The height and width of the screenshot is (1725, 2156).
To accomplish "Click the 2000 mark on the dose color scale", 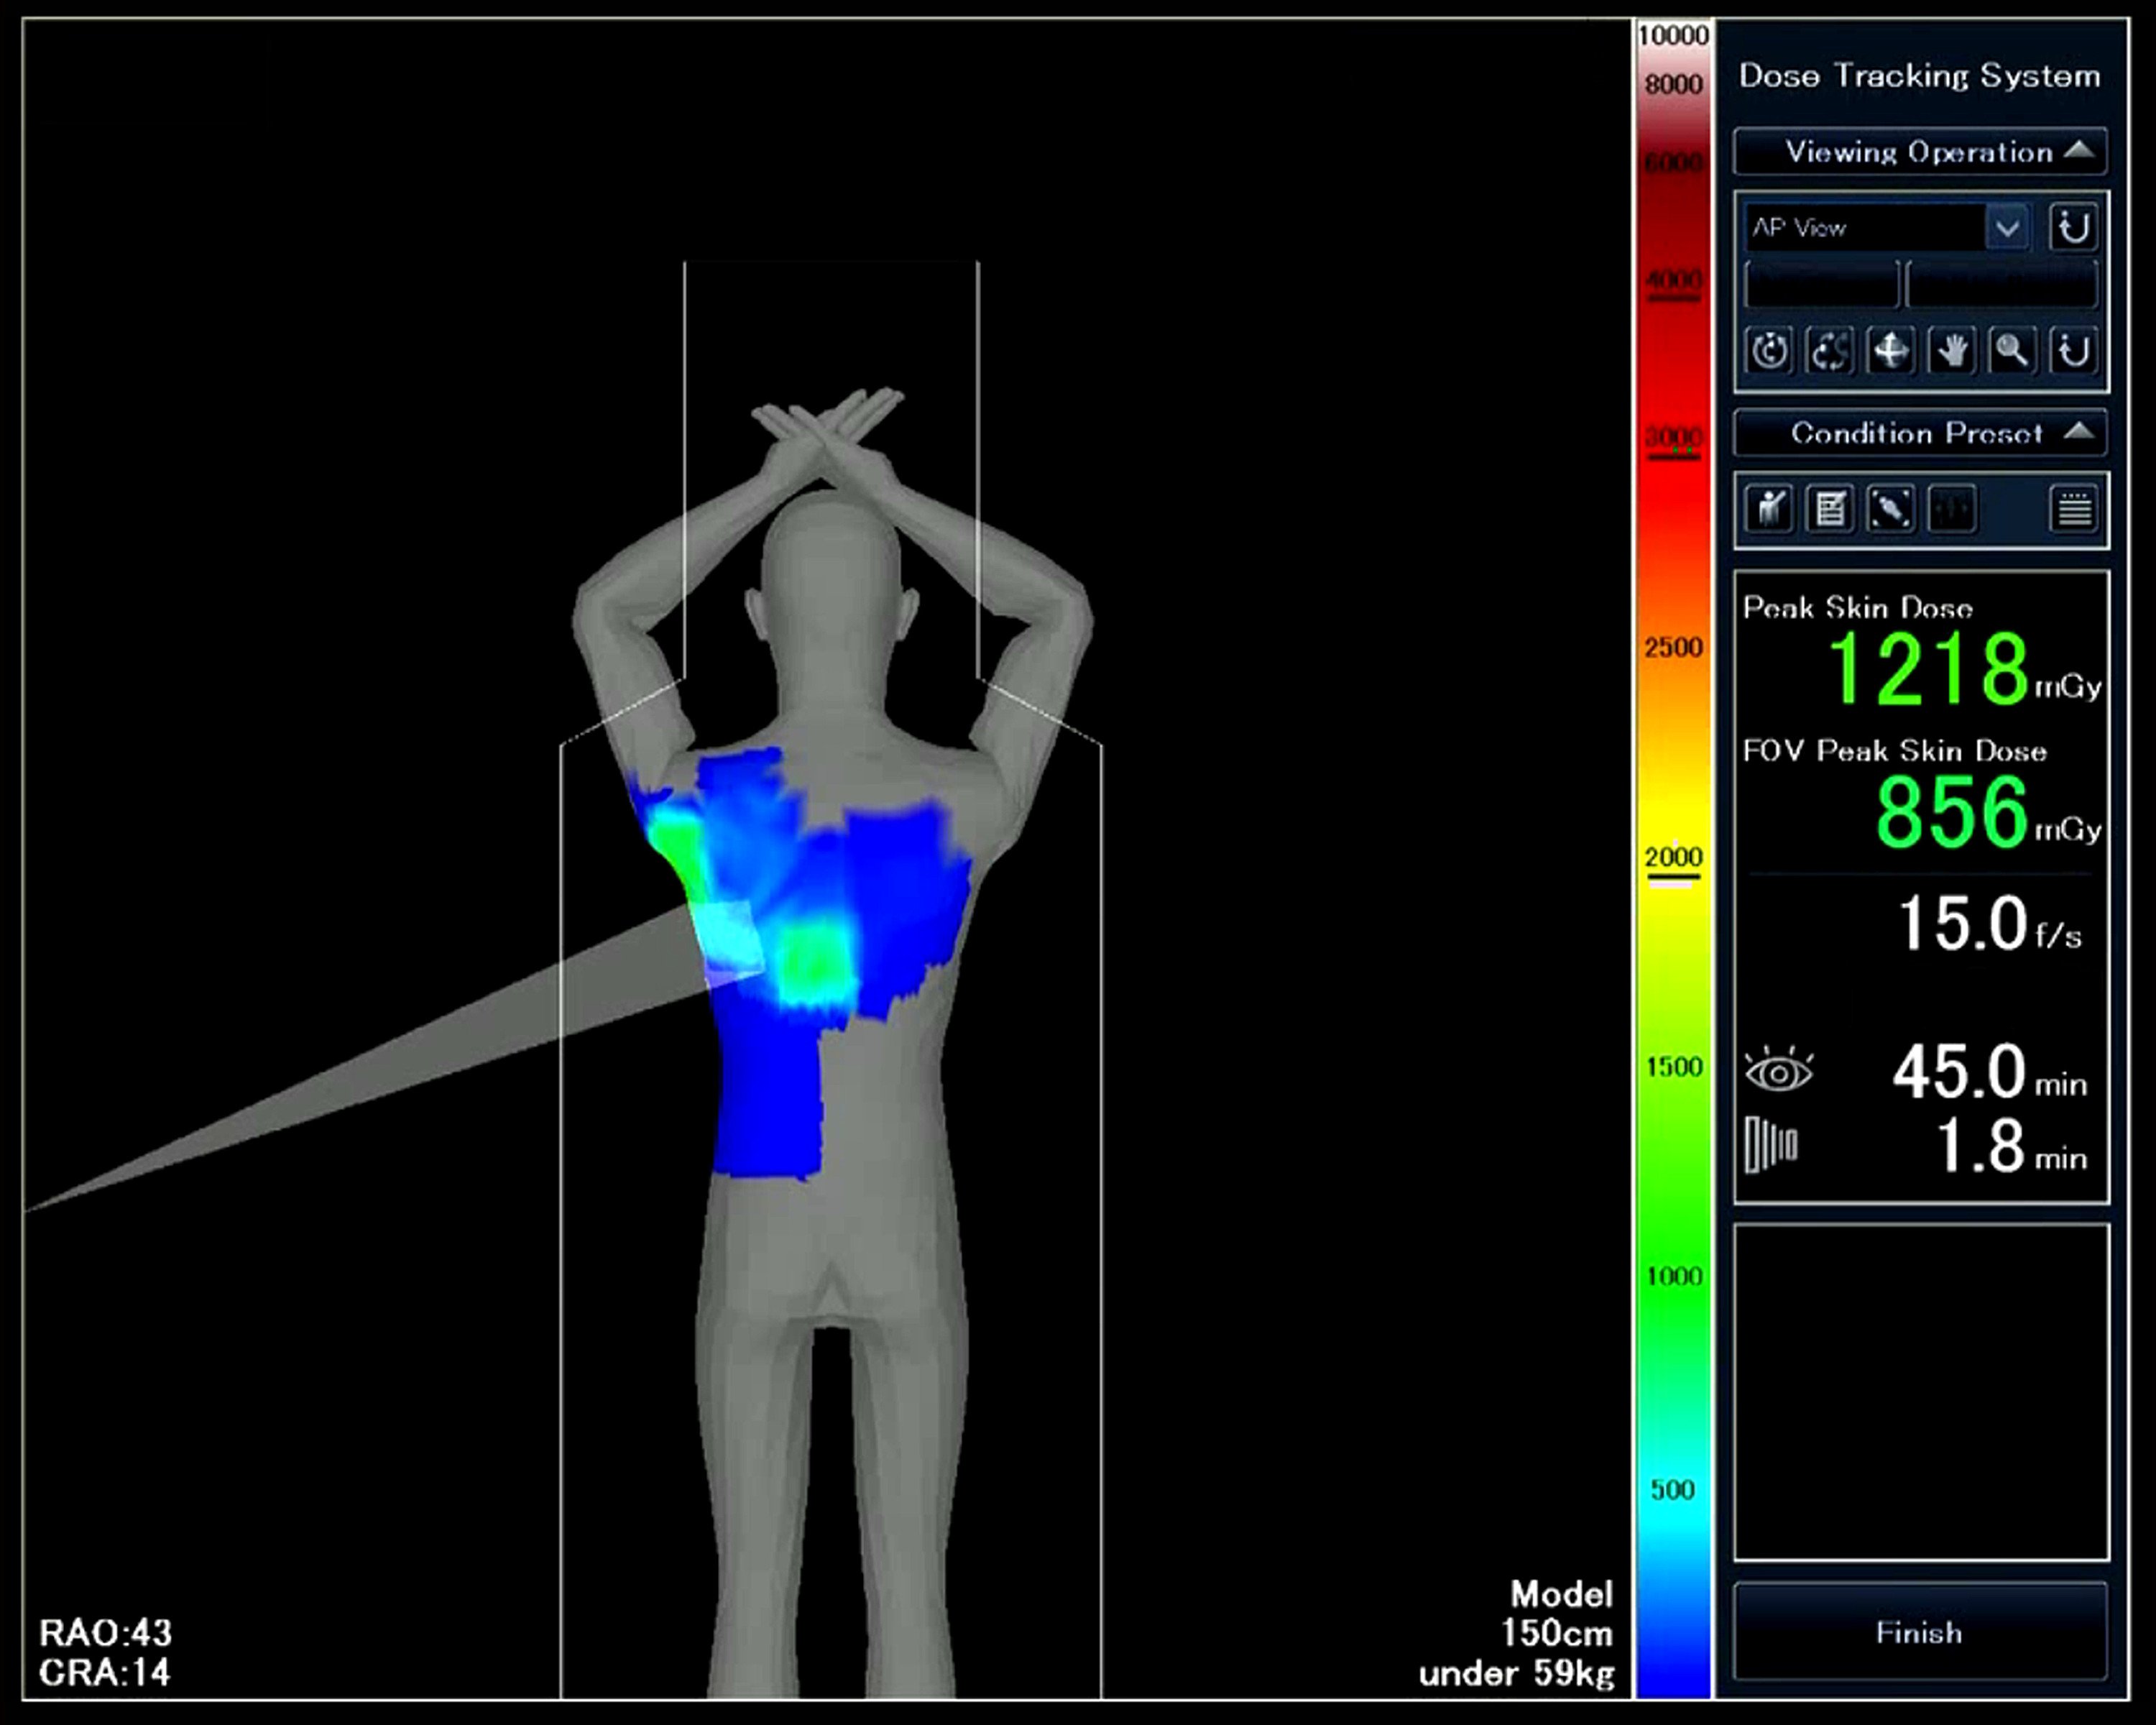I will click(1673, 858).
